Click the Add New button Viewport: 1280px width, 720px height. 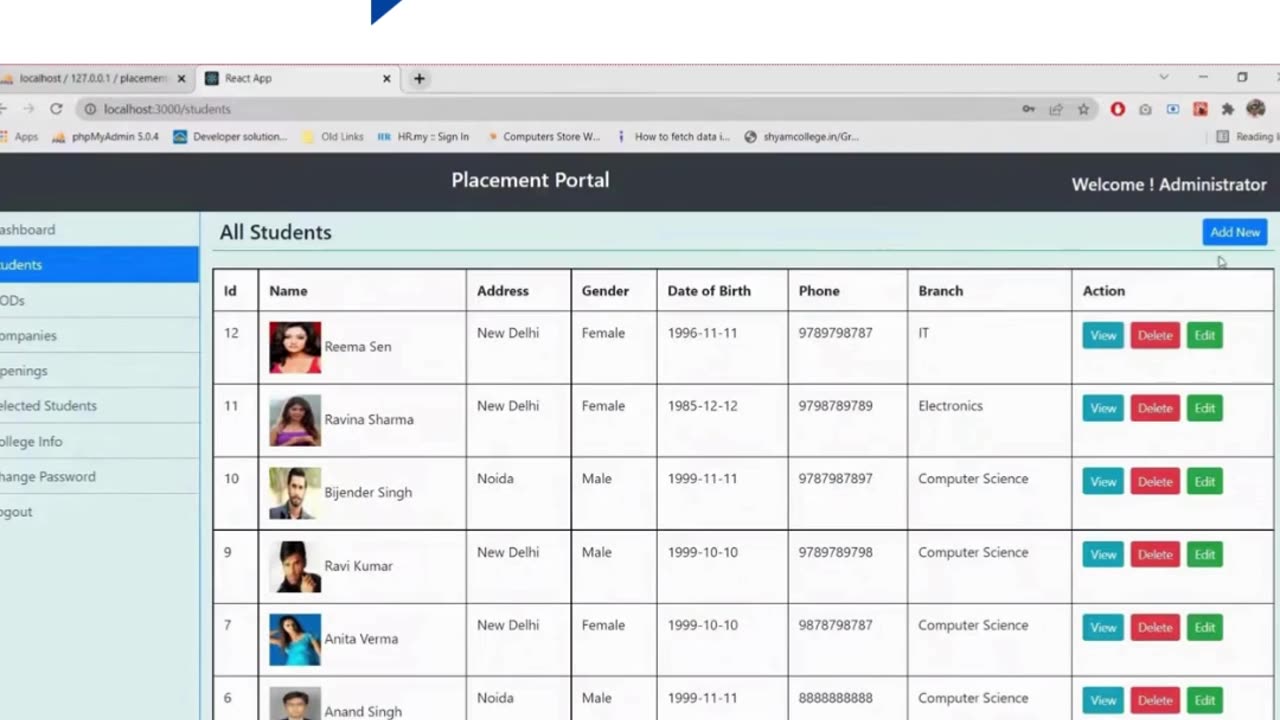1235,232
